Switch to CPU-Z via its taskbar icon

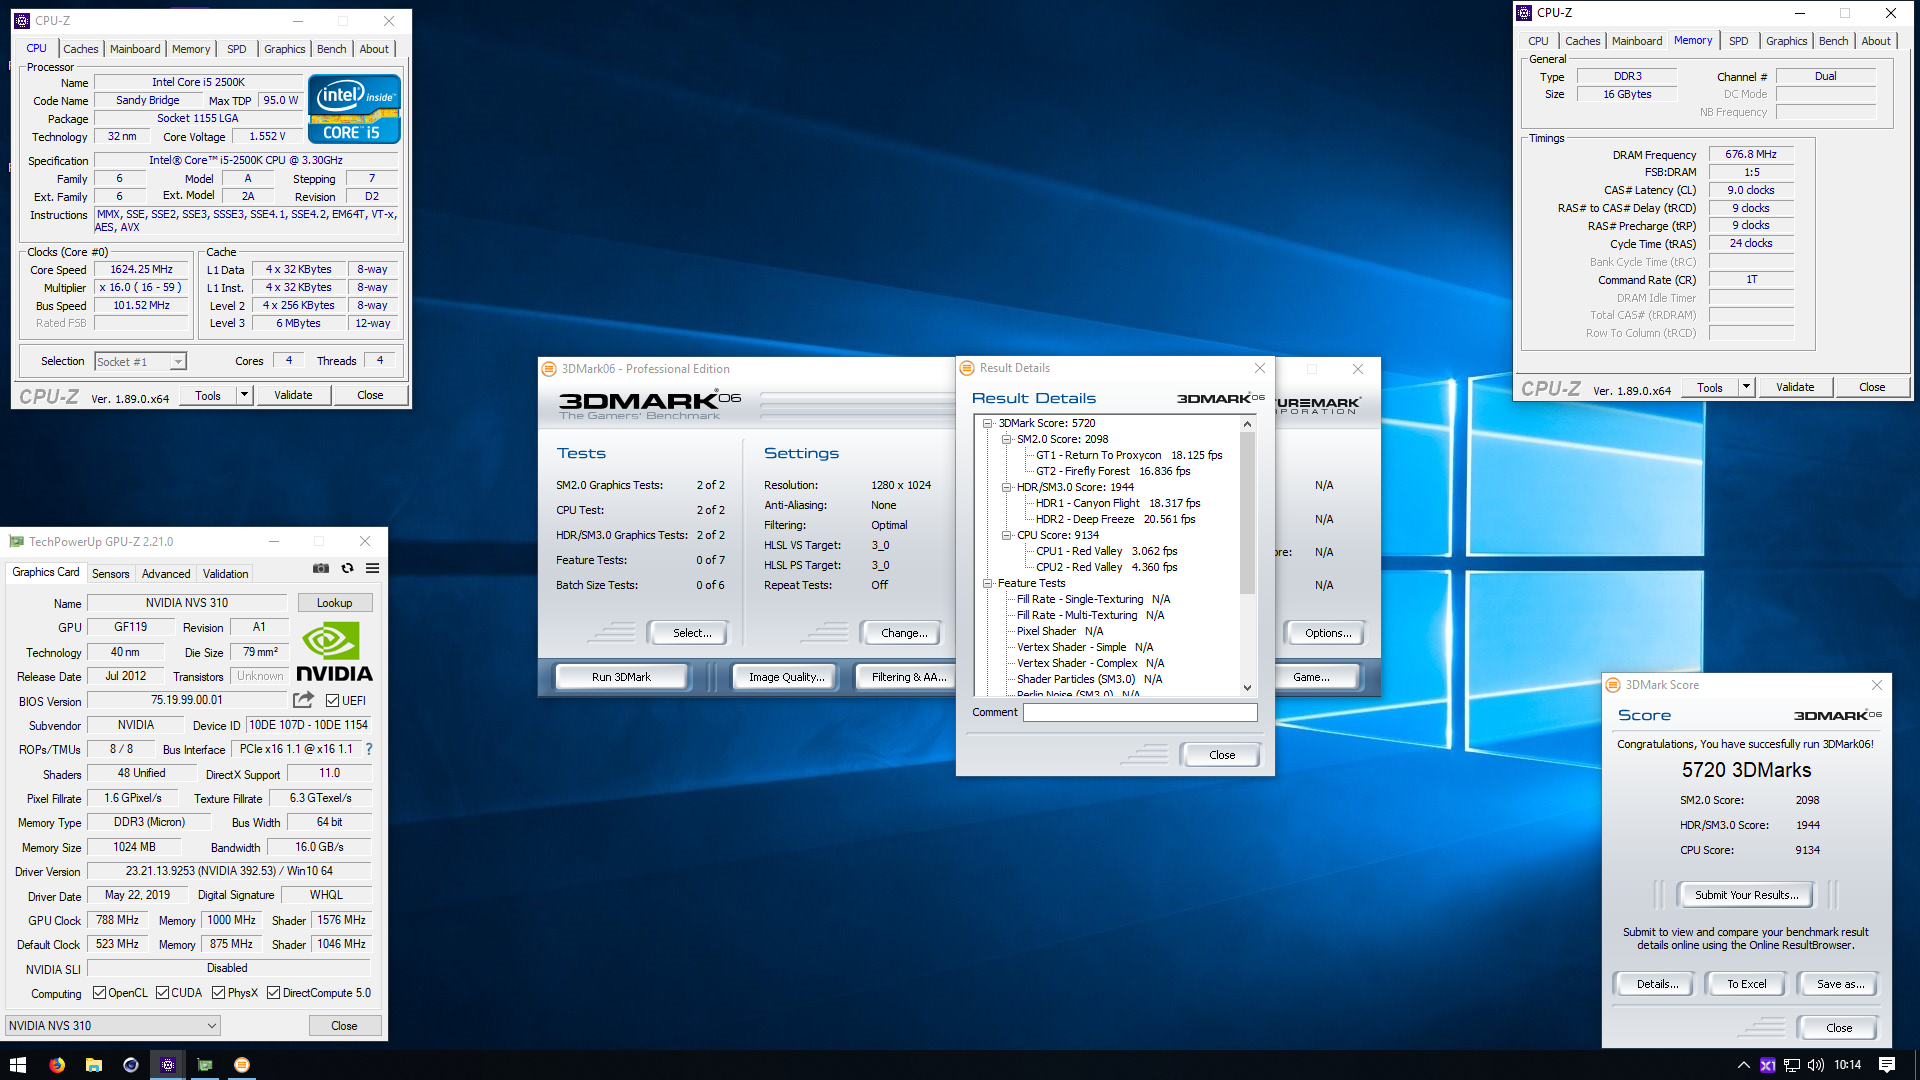(168, 1065)
